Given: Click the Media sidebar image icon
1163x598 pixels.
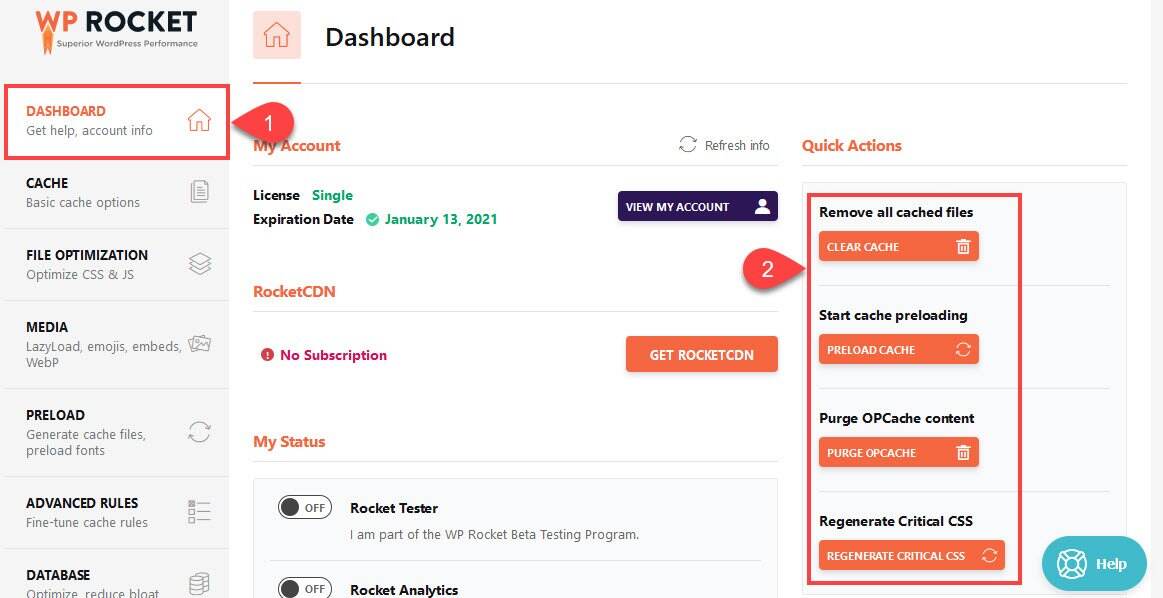Looking at the screenshot, I should (x=200, y=344).
